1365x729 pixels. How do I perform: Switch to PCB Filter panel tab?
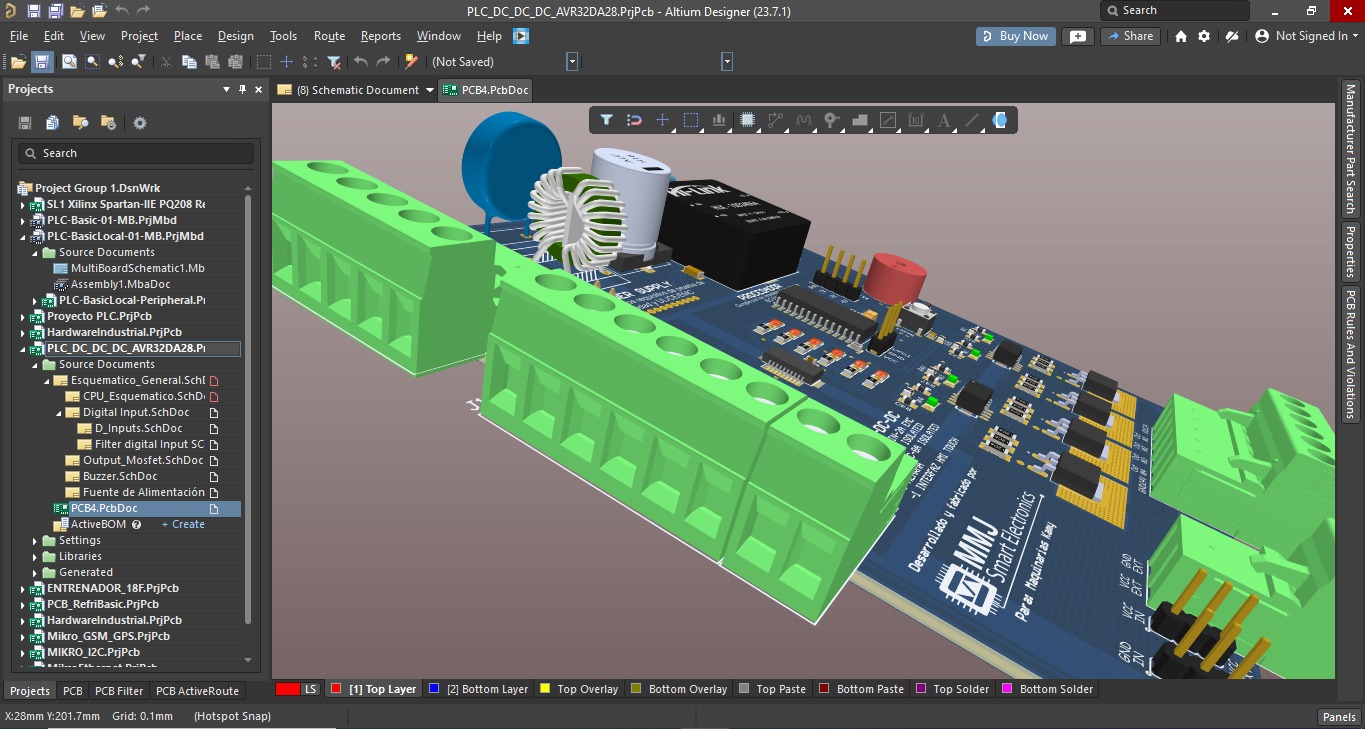pos(119,691)
